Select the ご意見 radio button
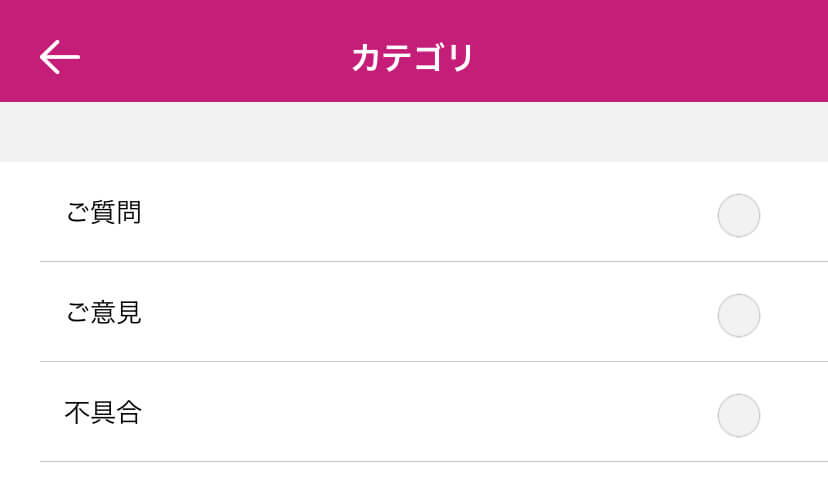Viewport: 828px width, 499px height. [739, 315]
